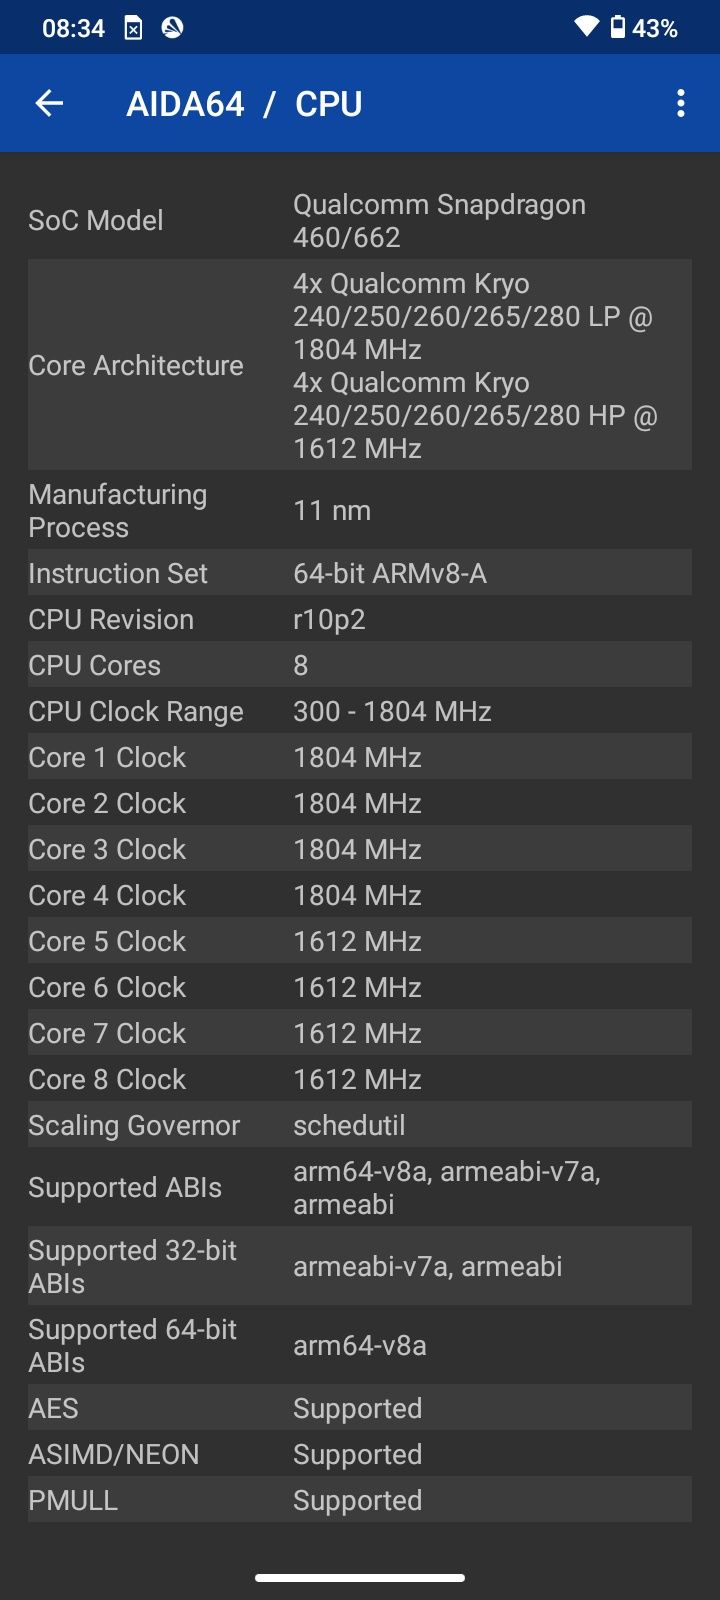Image resolution: width=720 pixels, height=1600 pixels.
Task: Tap the back arrow icon
Action: pos(49,103)
